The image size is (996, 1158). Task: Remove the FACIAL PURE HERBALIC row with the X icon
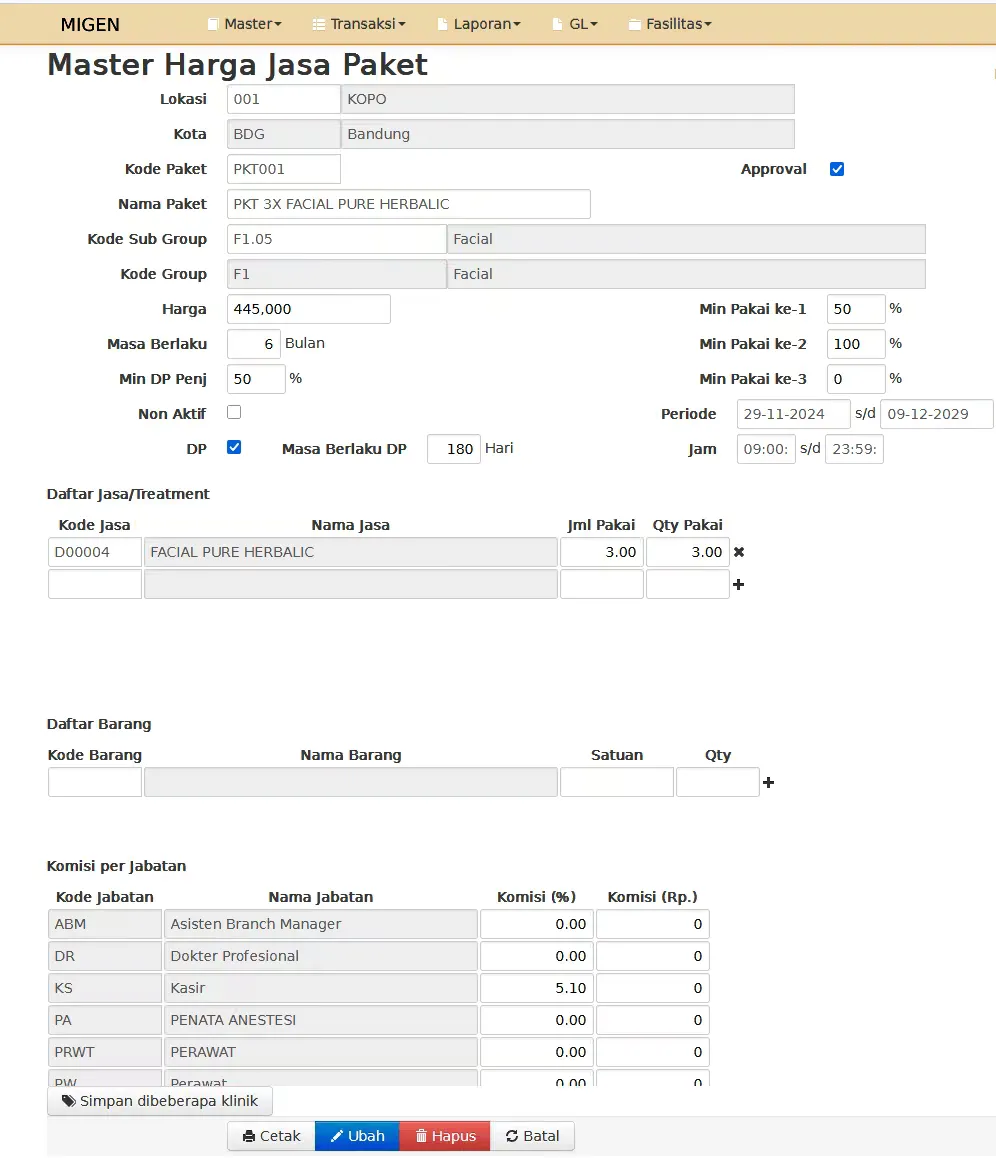click(x=739, y=552)
